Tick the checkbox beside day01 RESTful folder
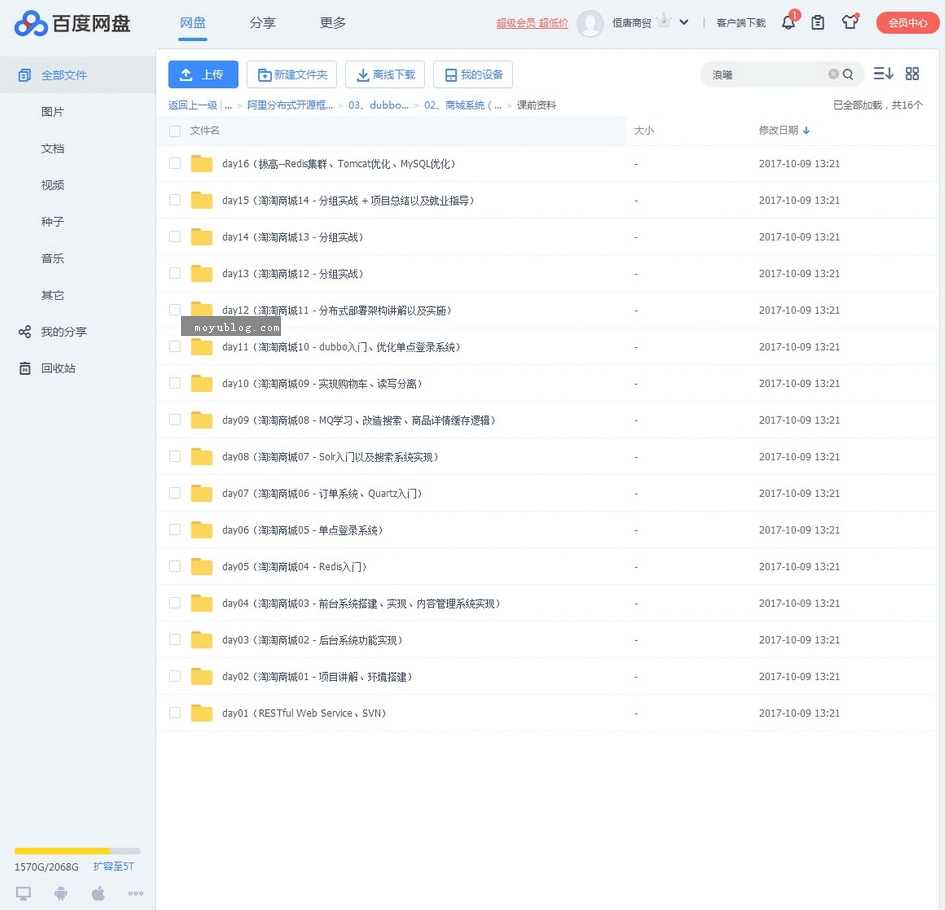The image size is (945, 910). pyautogui.click(x=174, y=713)
